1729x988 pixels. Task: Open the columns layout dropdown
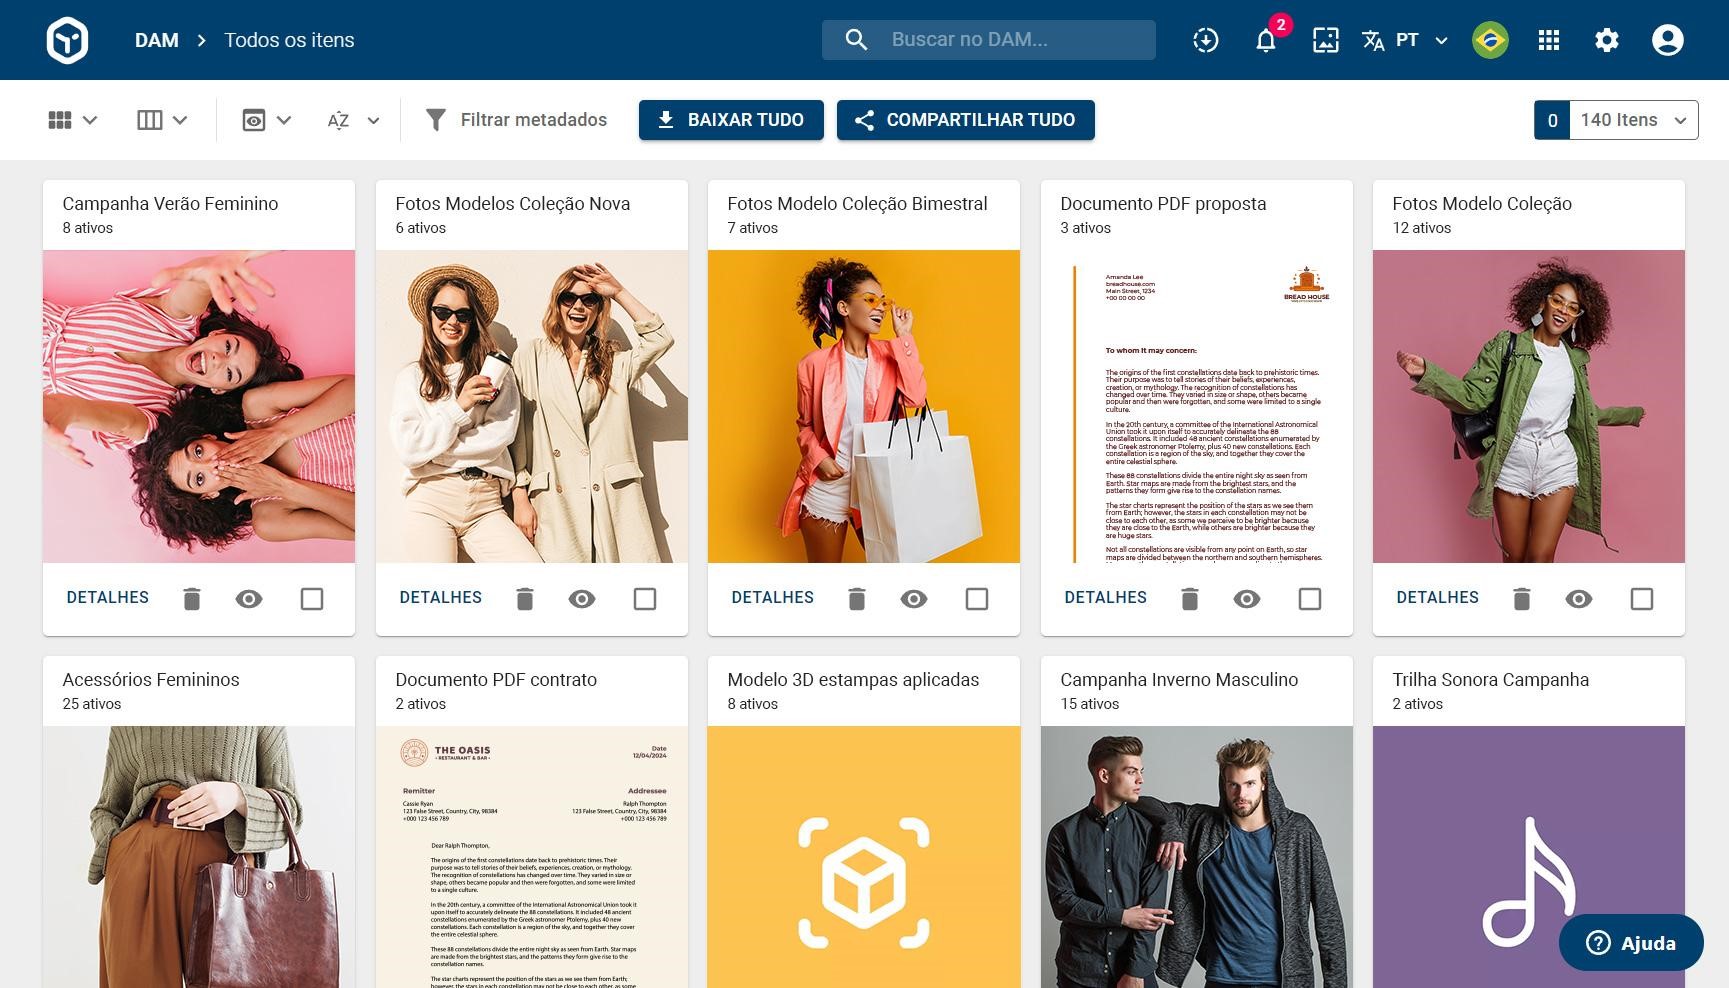pyautogui.click(x=162, y=120)
